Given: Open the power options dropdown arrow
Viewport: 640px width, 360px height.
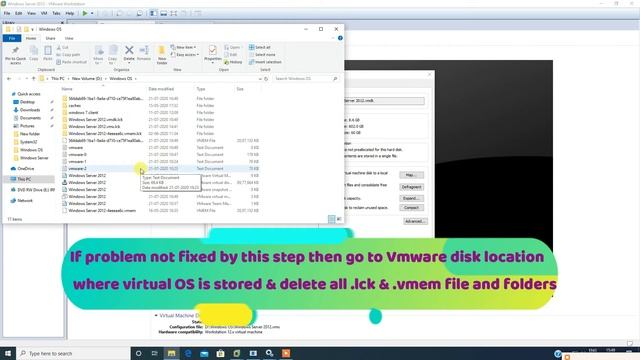Looking at the screenshot, I should tap(92, 13).
